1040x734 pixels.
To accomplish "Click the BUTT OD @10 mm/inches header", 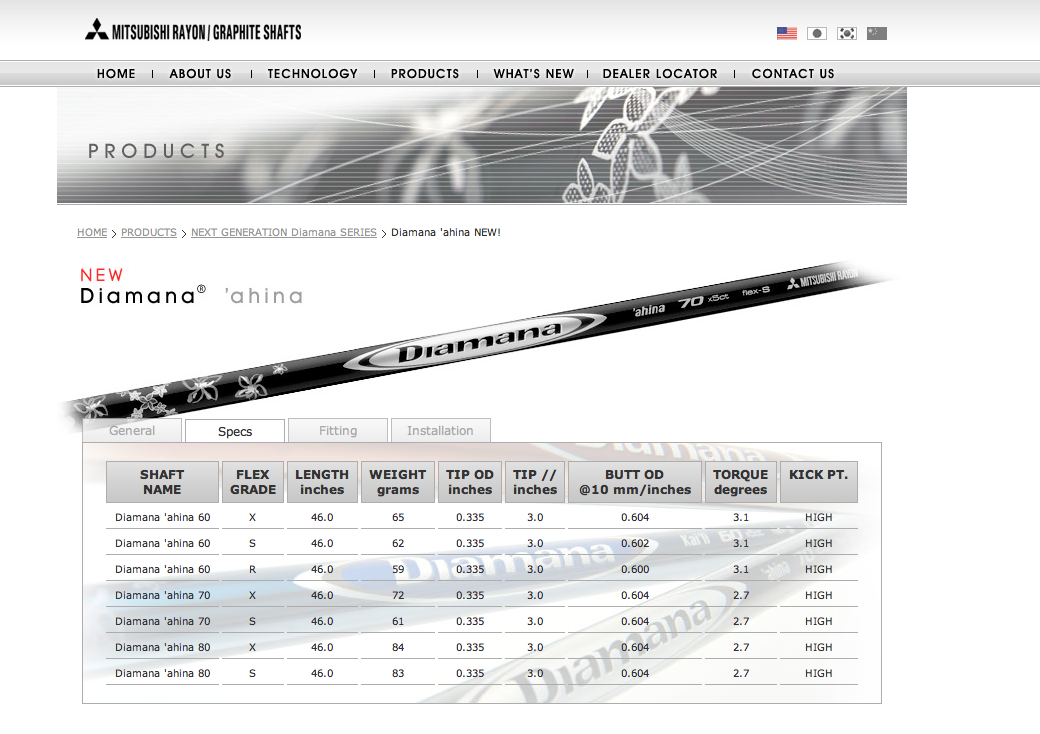I will click(x=635, y=482).
